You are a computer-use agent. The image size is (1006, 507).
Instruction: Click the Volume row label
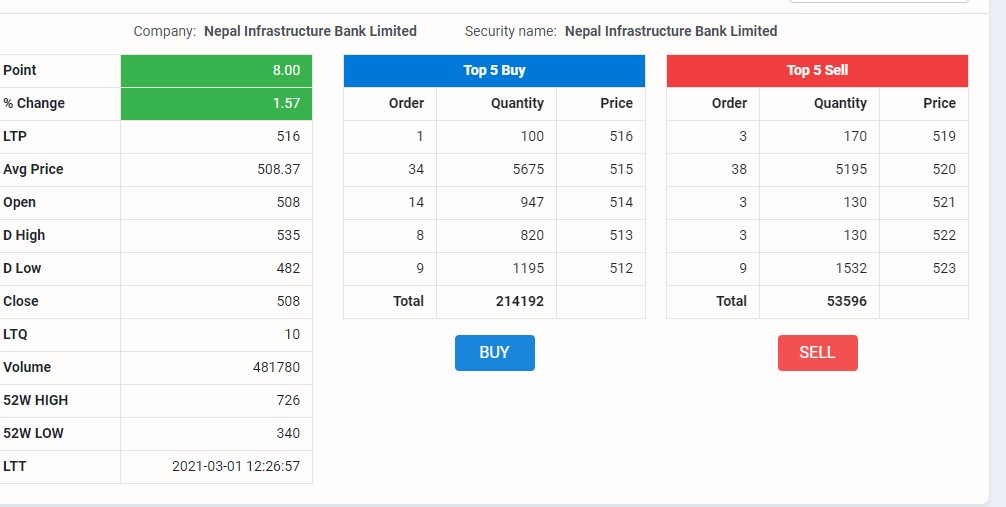[x=27, y=367]
